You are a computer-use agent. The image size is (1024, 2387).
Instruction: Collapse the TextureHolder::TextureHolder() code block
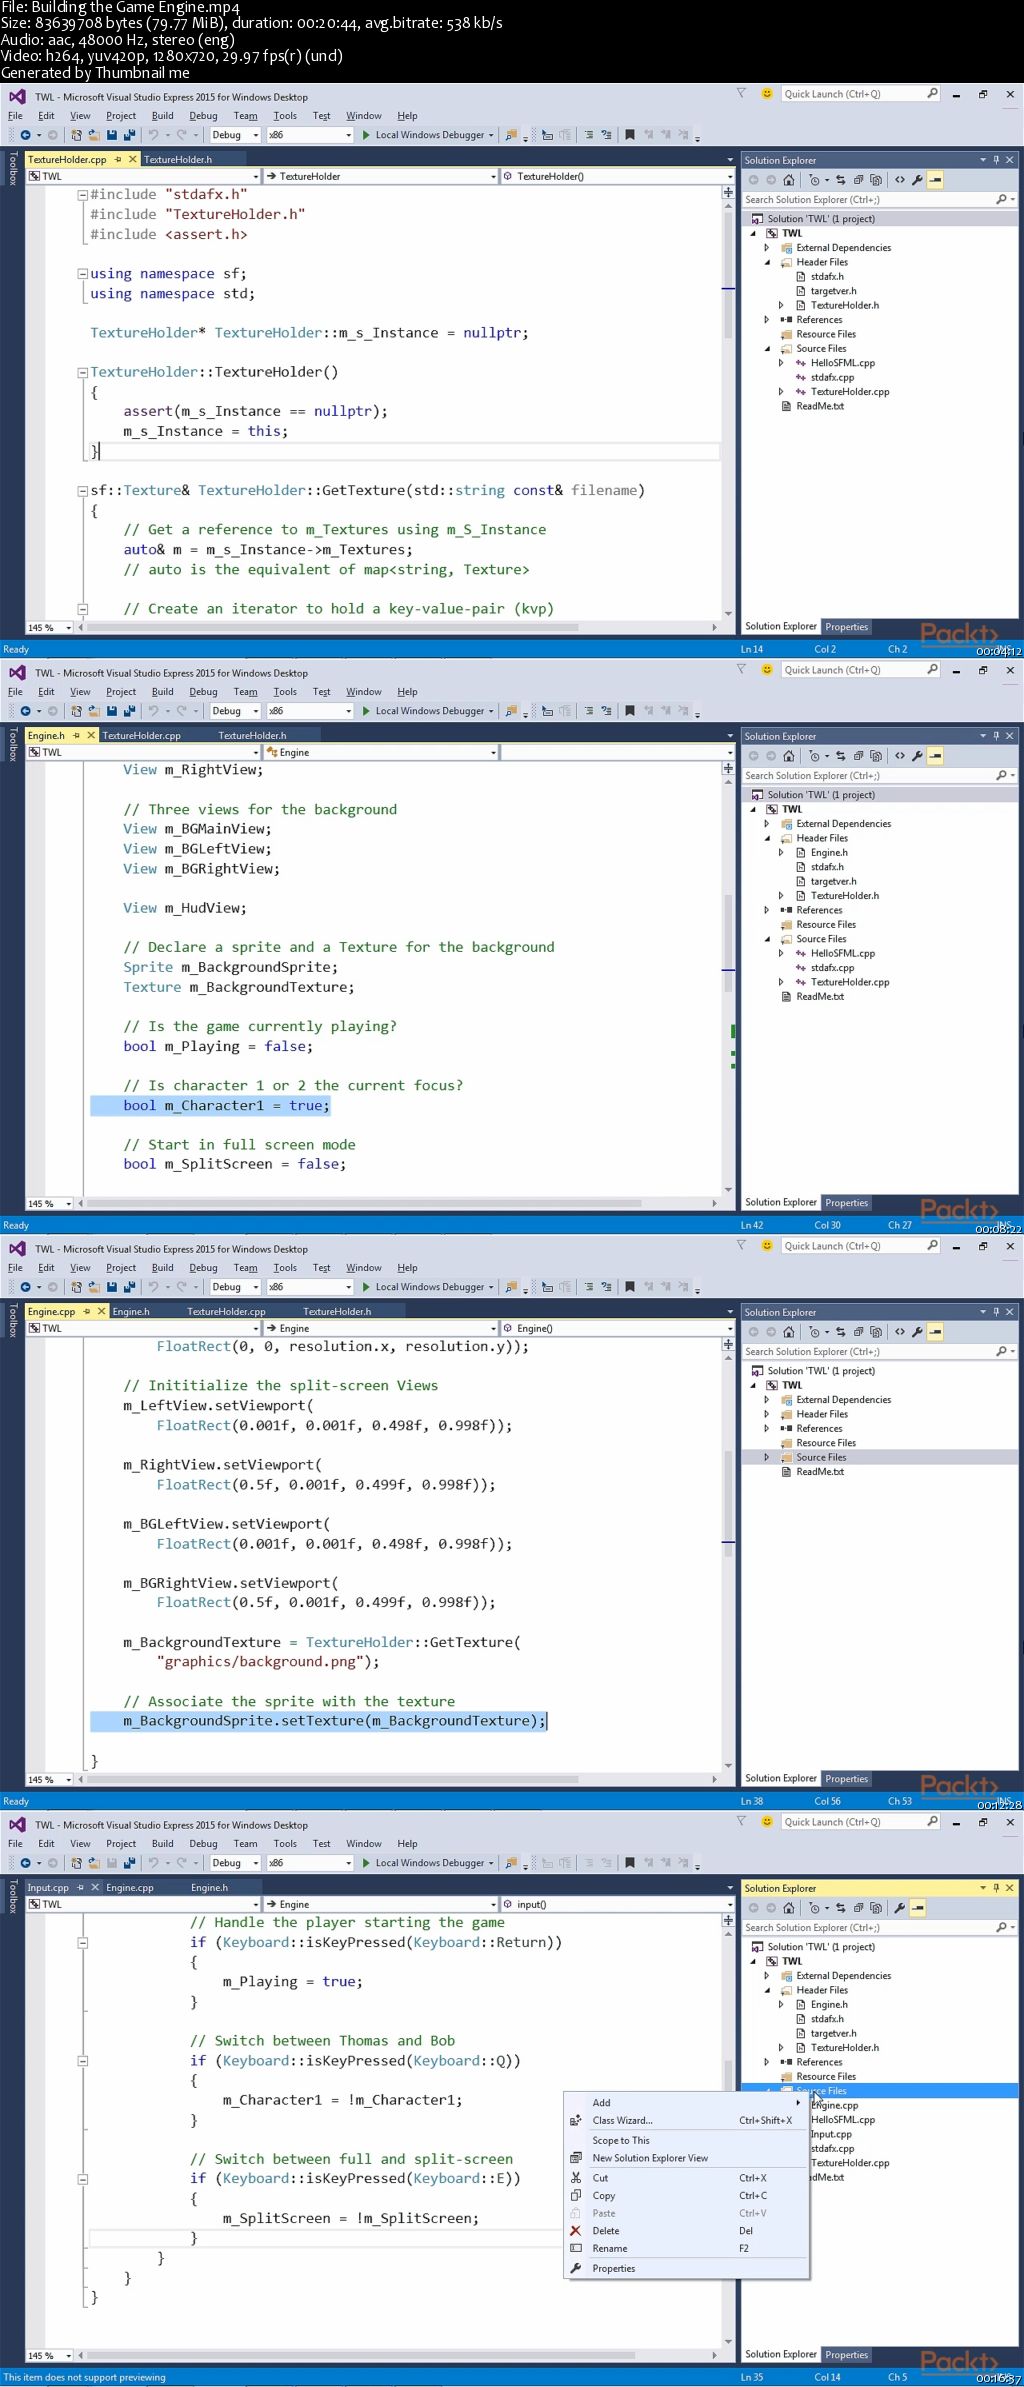point(83,372)
